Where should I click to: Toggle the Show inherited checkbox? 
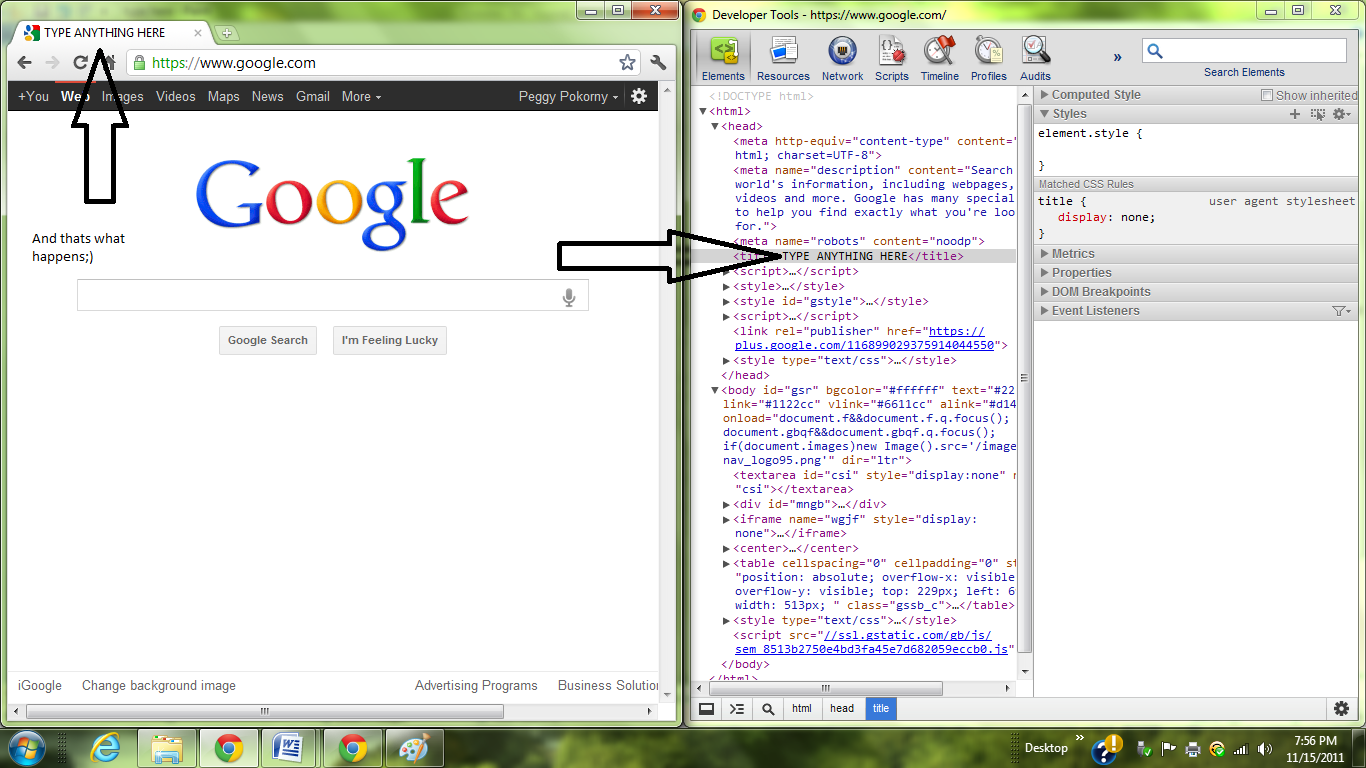[1267, 95]
